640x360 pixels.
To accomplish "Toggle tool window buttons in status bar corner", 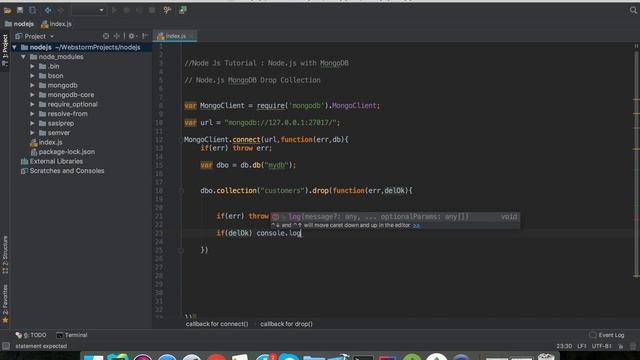I will tap(6, 346).
